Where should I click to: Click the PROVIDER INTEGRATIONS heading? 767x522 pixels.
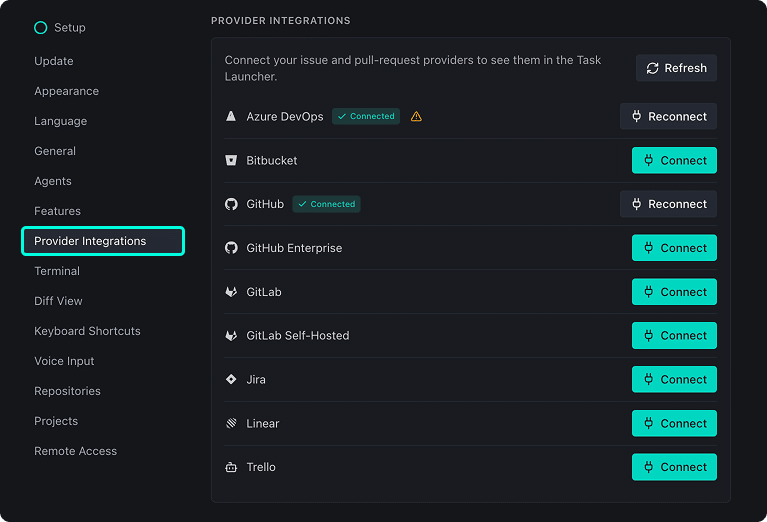coord(281,21)
